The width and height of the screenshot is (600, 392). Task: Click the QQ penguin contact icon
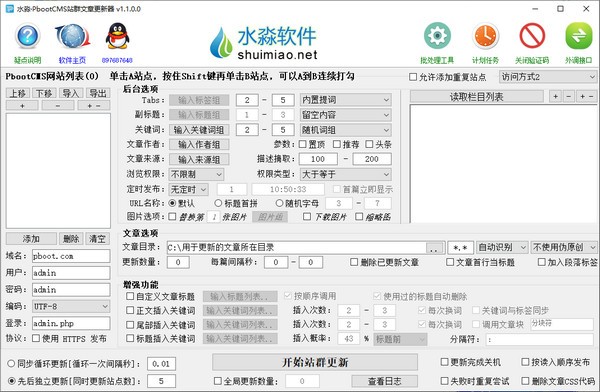[117, 36]
